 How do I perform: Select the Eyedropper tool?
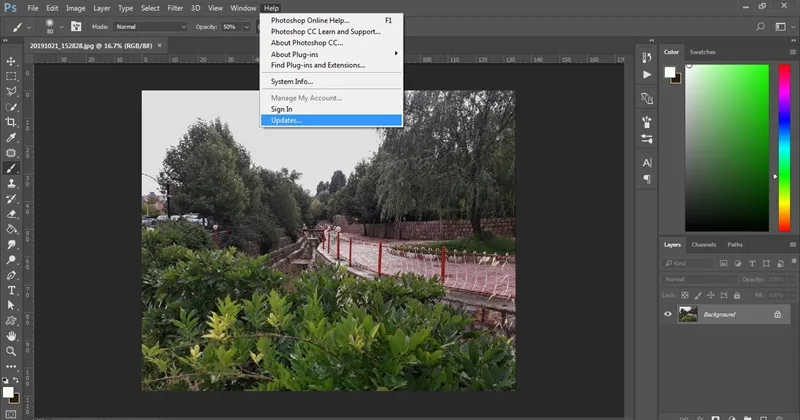(x=11, y=137)
